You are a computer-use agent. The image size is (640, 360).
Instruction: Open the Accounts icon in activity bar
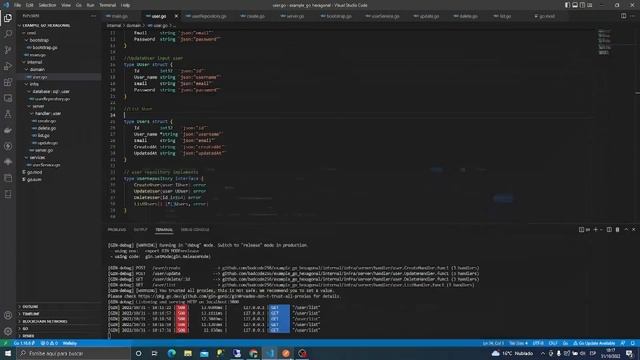[x=8, y=315]
